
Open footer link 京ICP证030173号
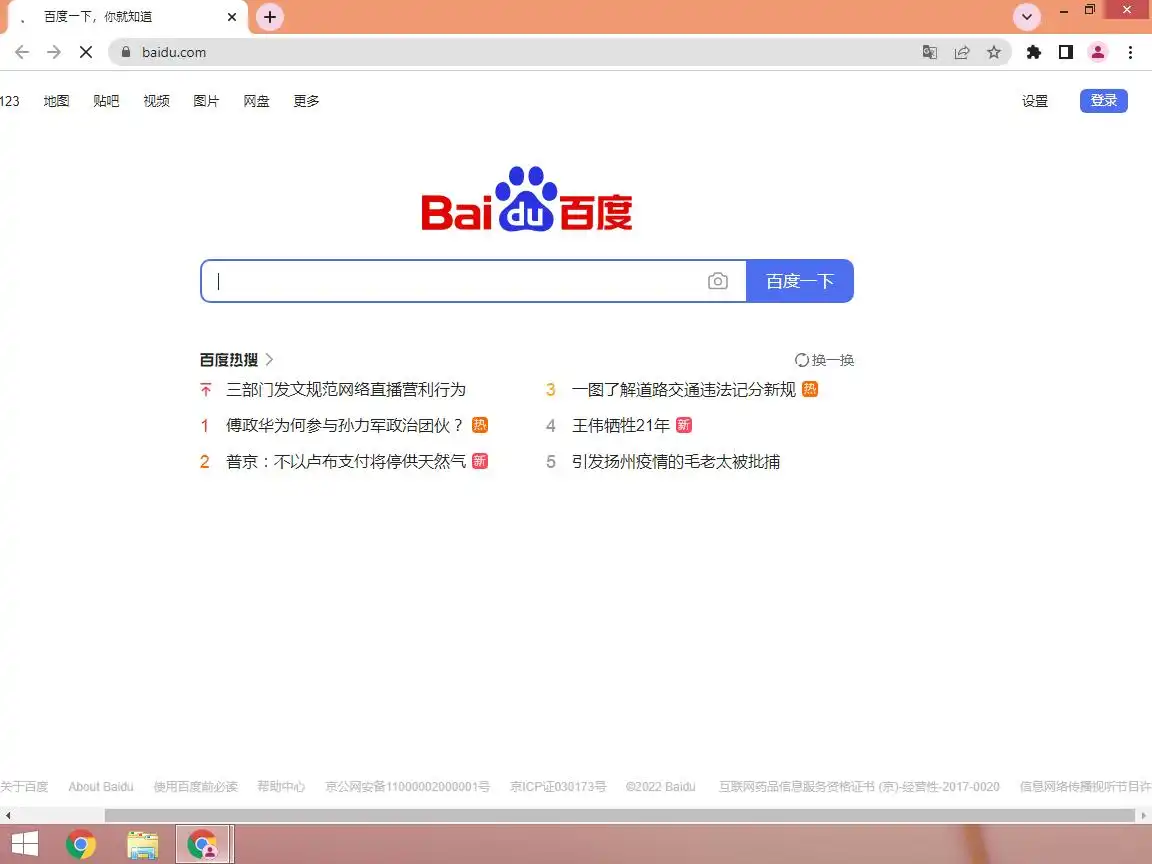point(558,787)
